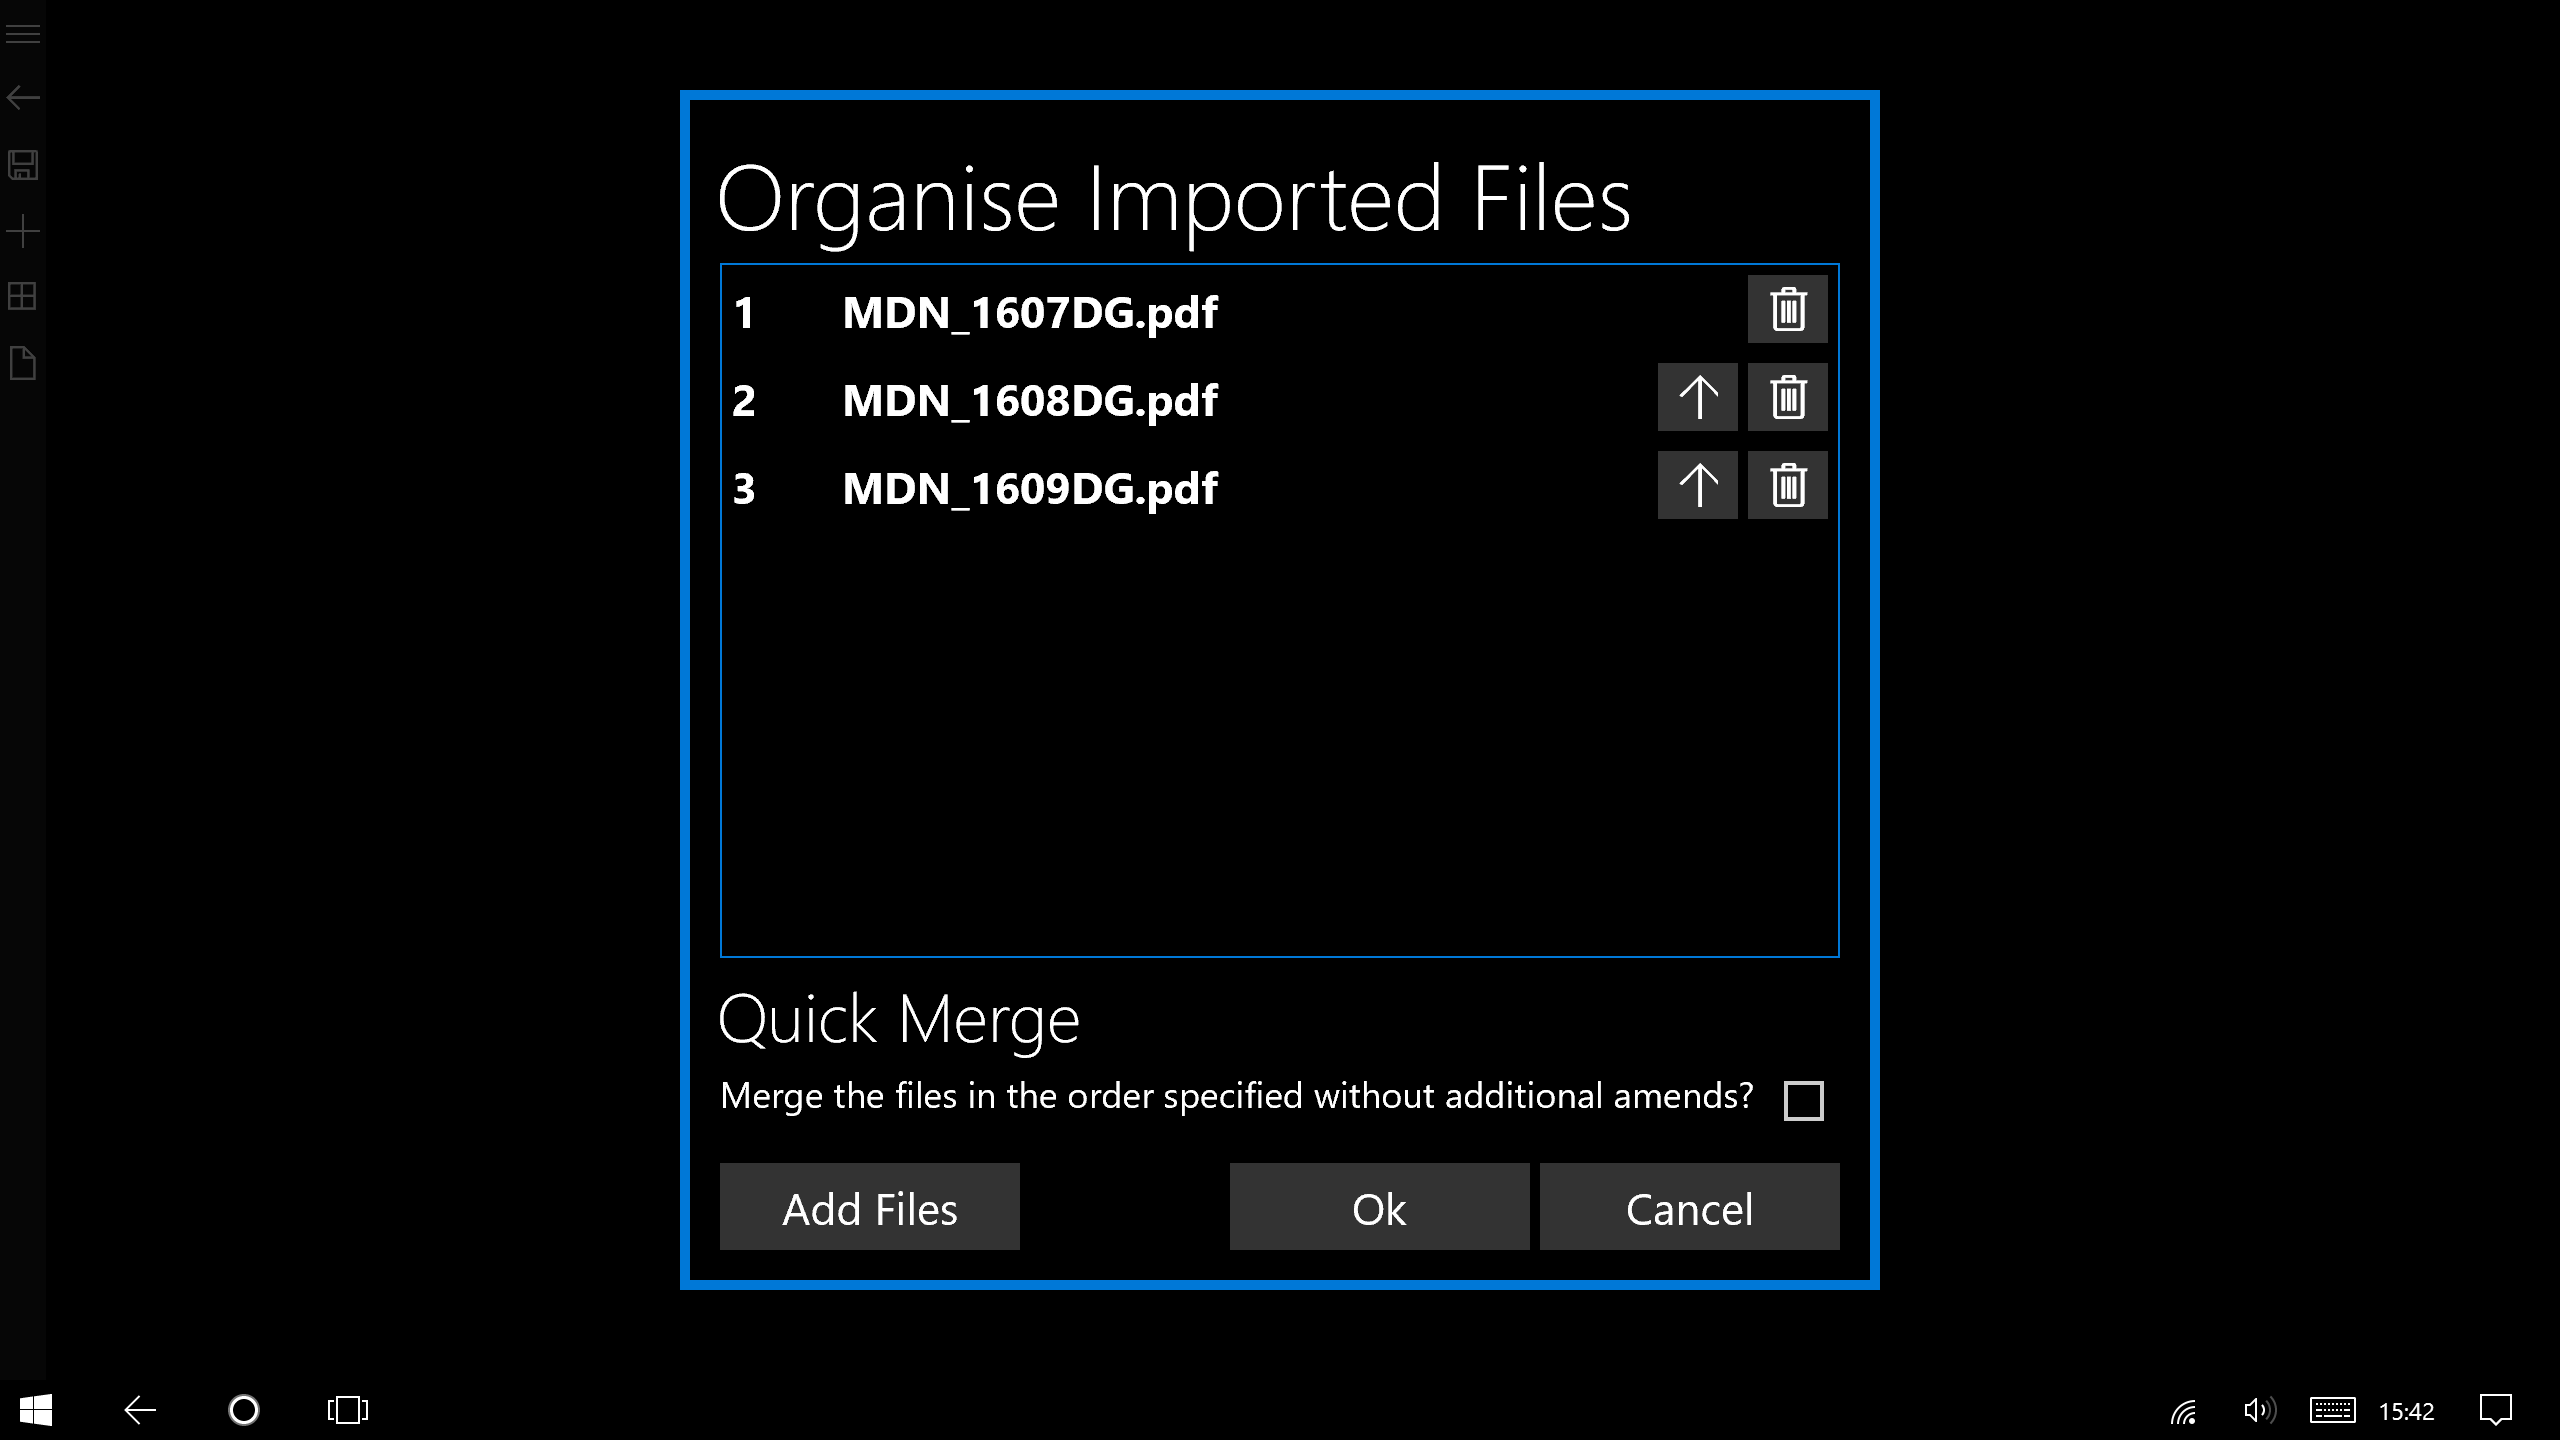Open the Action Center notifications icon

point(2495,1410)
